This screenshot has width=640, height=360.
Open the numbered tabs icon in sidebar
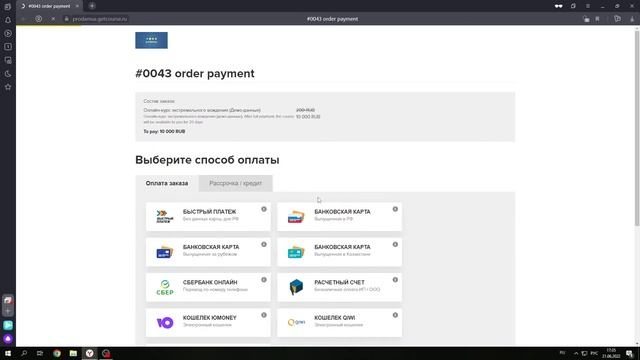pyautogui.click(x=8, y=47)
